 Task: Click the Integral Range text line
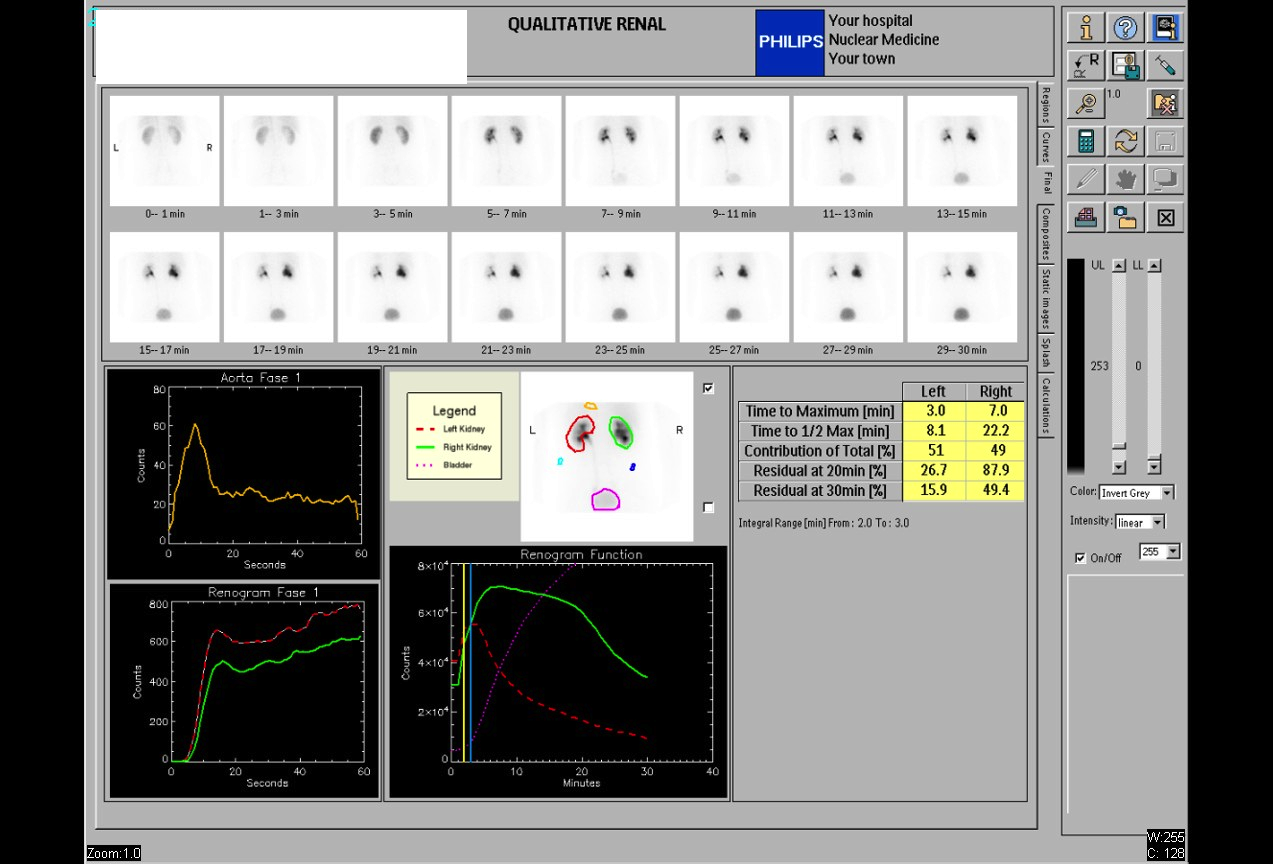click(x=823, y=523)
